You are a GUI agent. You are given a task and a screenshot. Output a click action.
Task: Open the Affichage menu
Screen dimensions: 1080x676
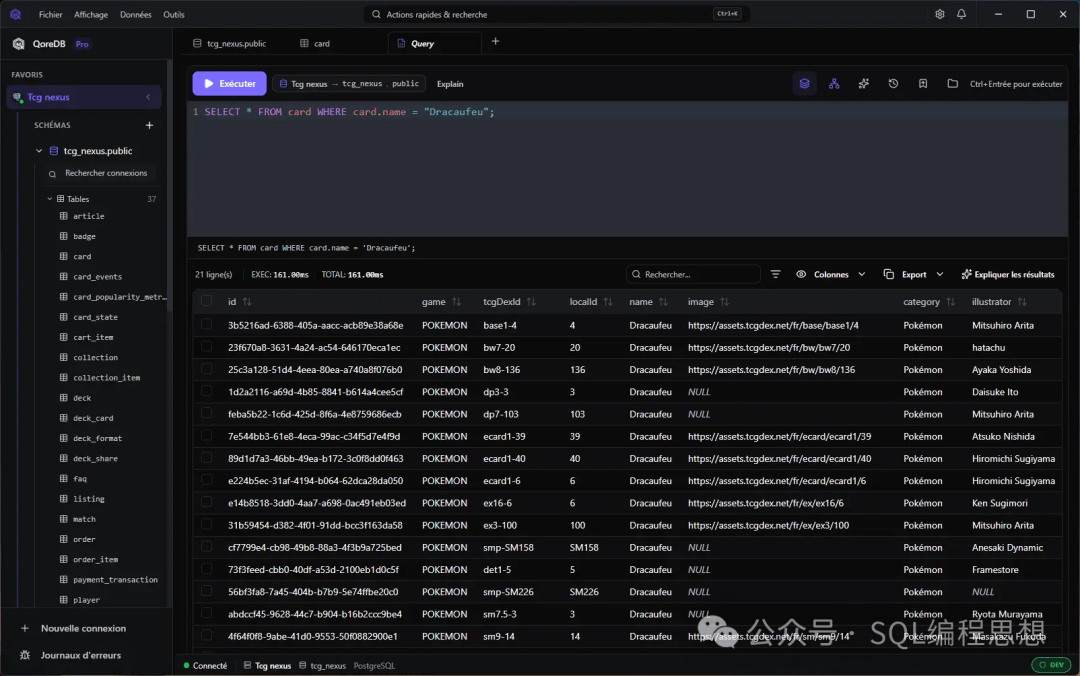91,15
